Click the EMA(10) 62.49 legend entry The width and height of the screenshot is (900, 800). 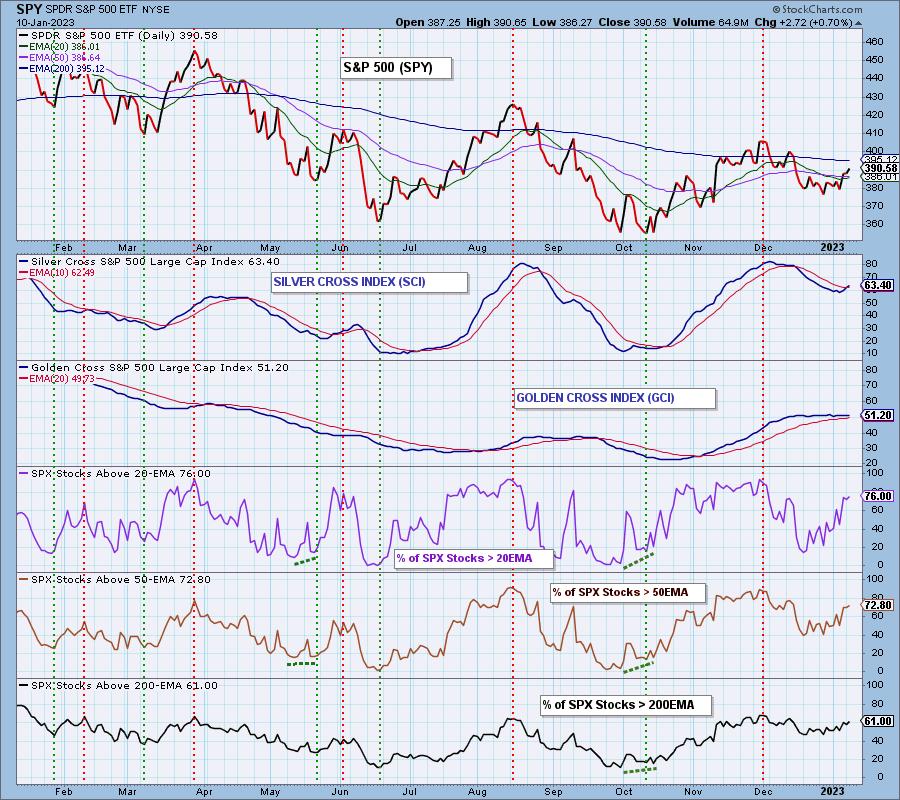57,273
